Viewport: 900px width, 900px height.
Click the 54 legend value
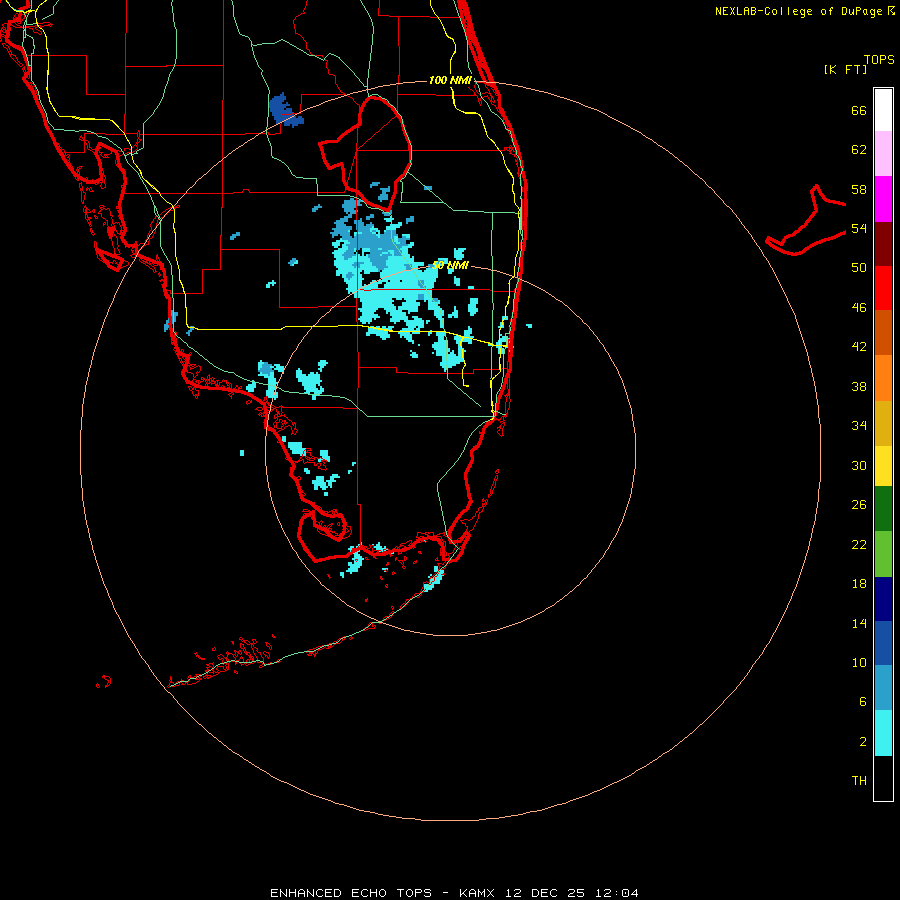[859, 228]
